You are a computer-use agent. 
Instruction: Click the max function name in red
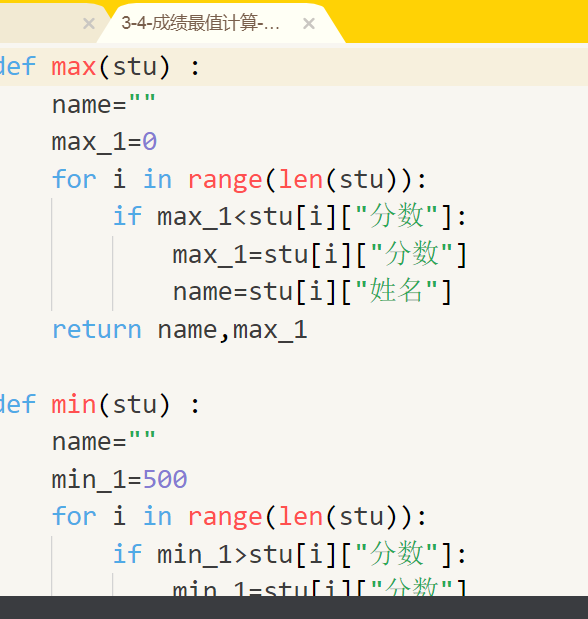tap(74, 67)
